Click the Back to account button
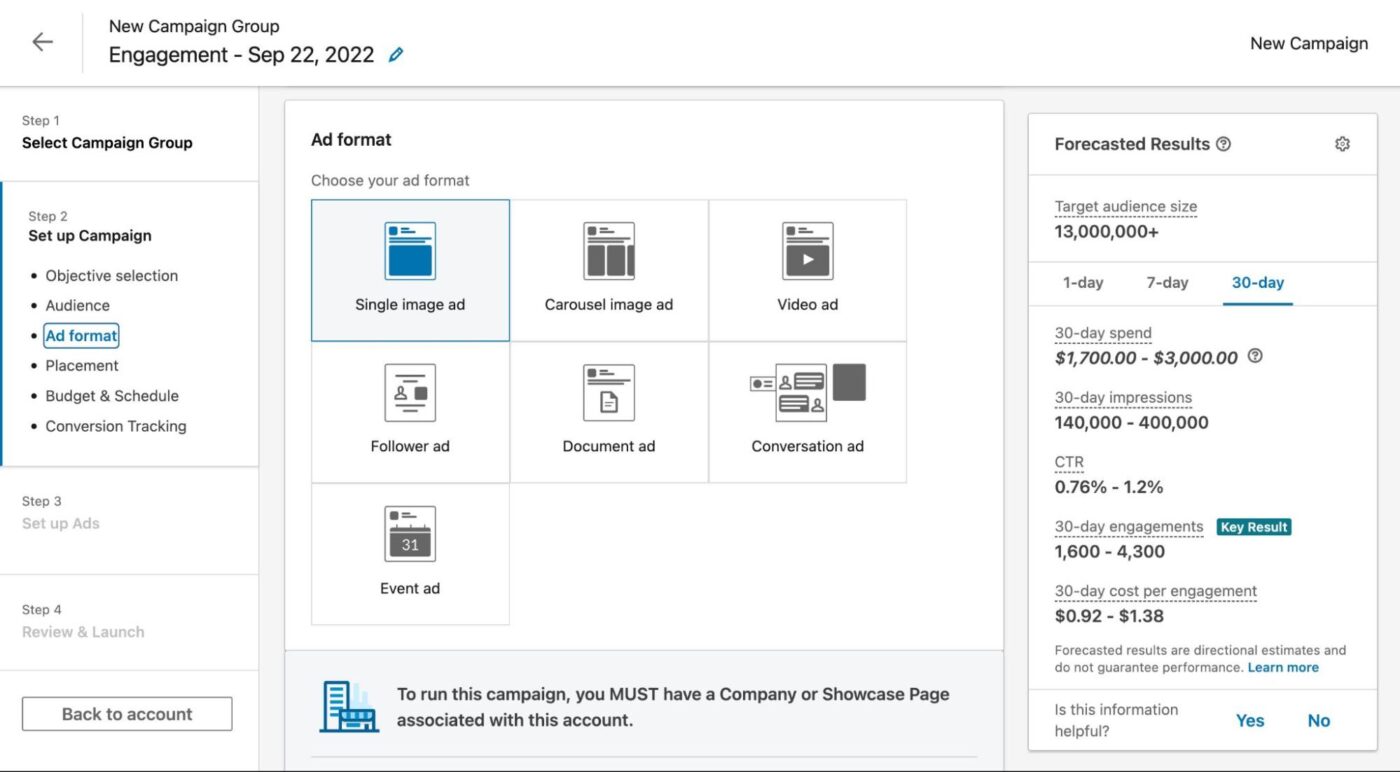The width and height of the screenshot is (1400, 772). point(126,713)
